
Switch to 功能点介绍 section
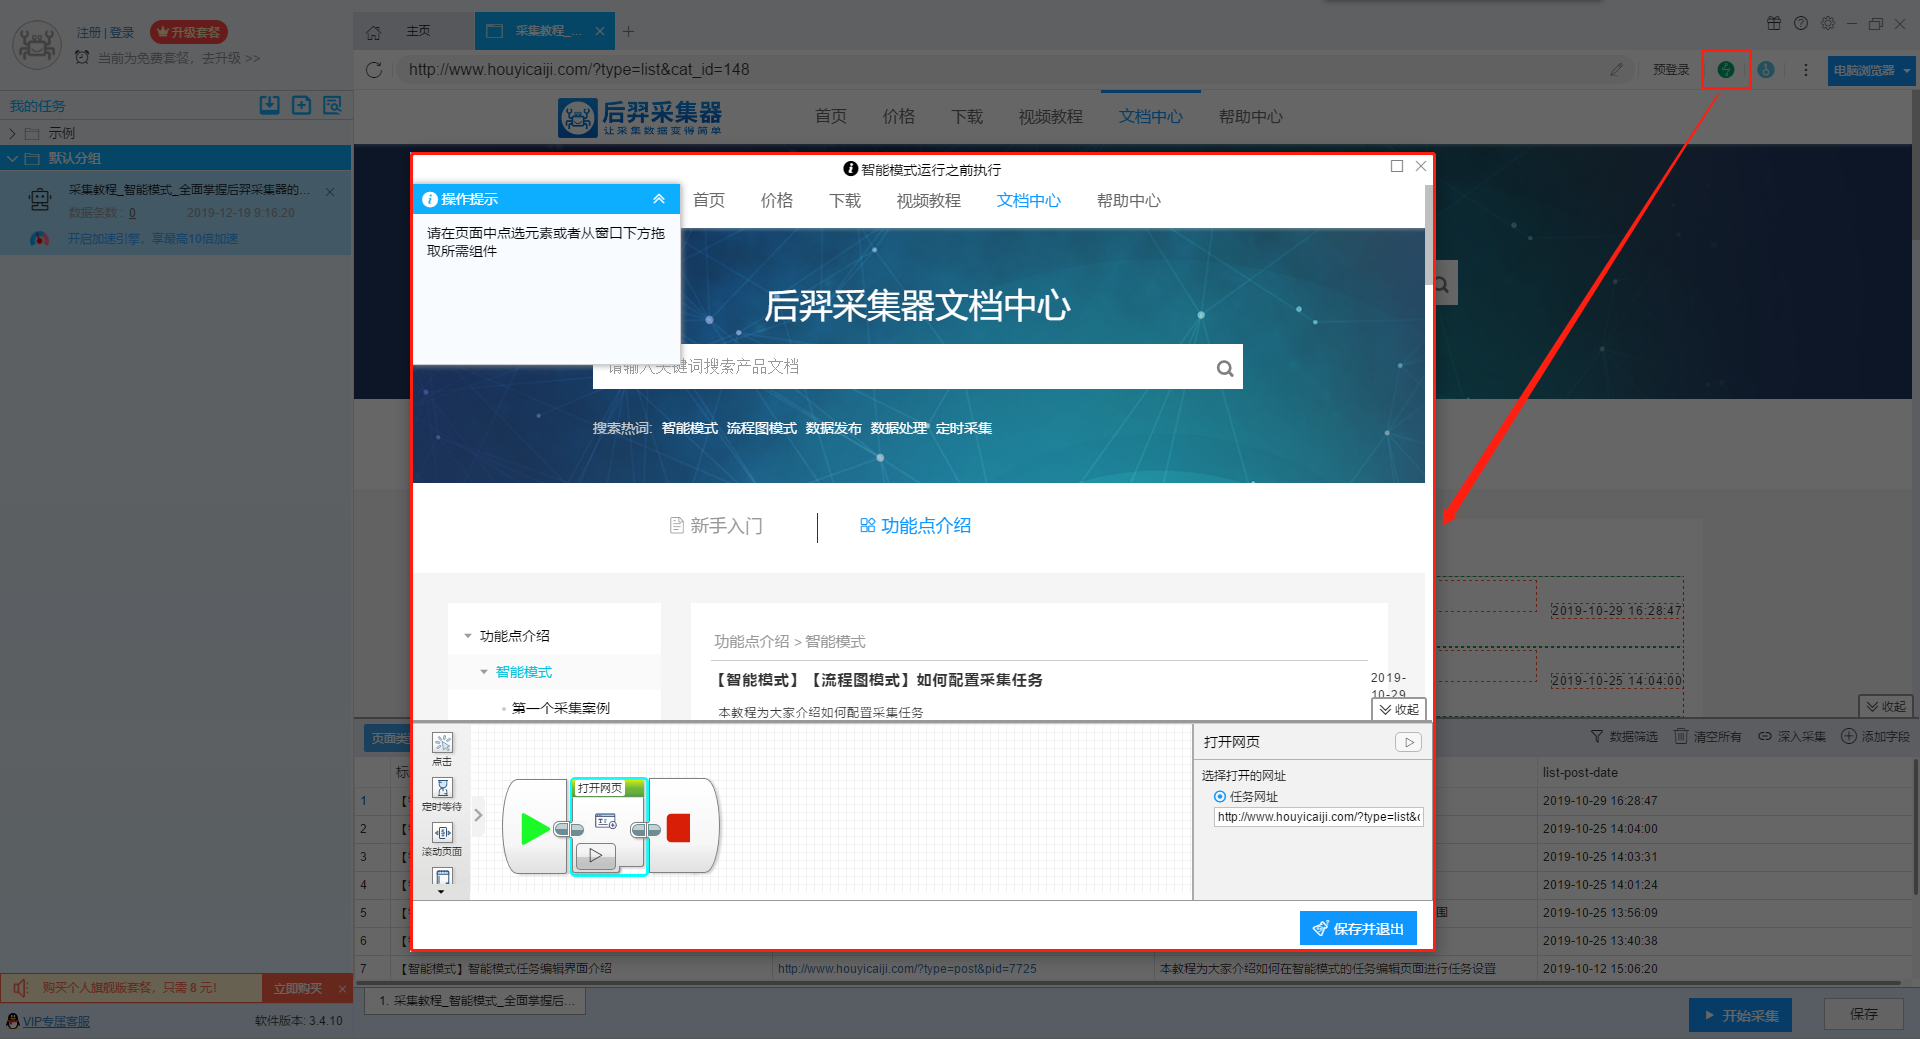pyautogui.click(x=916, y=526)
